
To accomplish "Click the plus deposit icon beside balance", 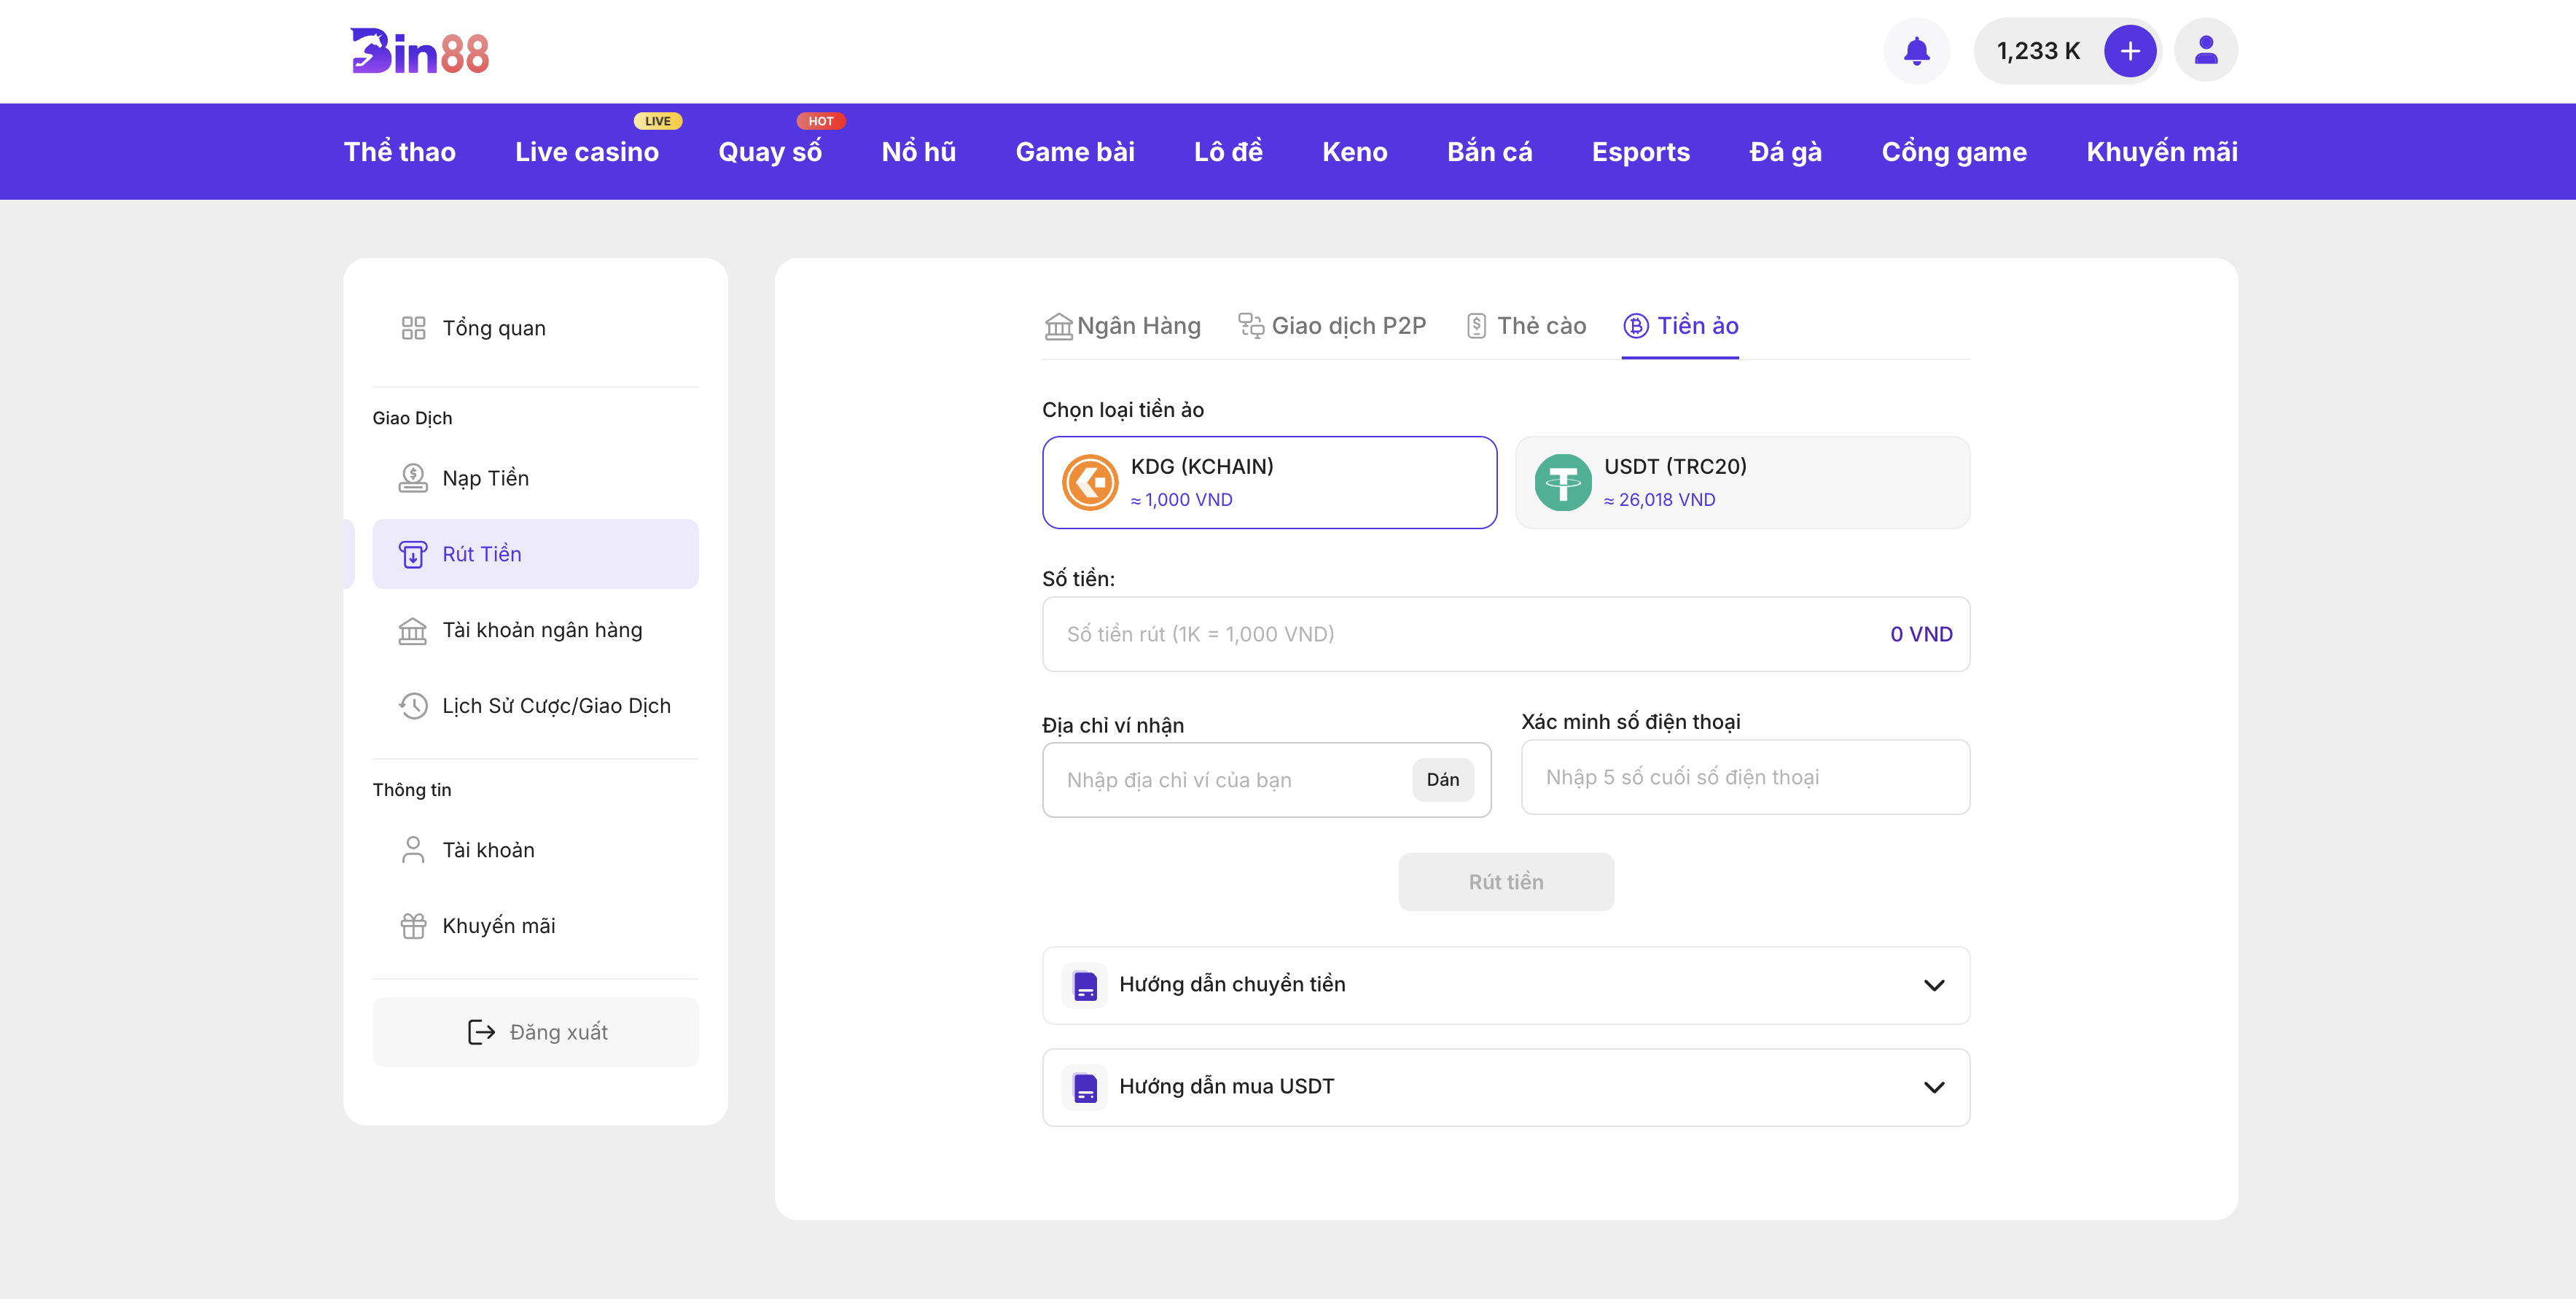I will (x=2130, y=51).
